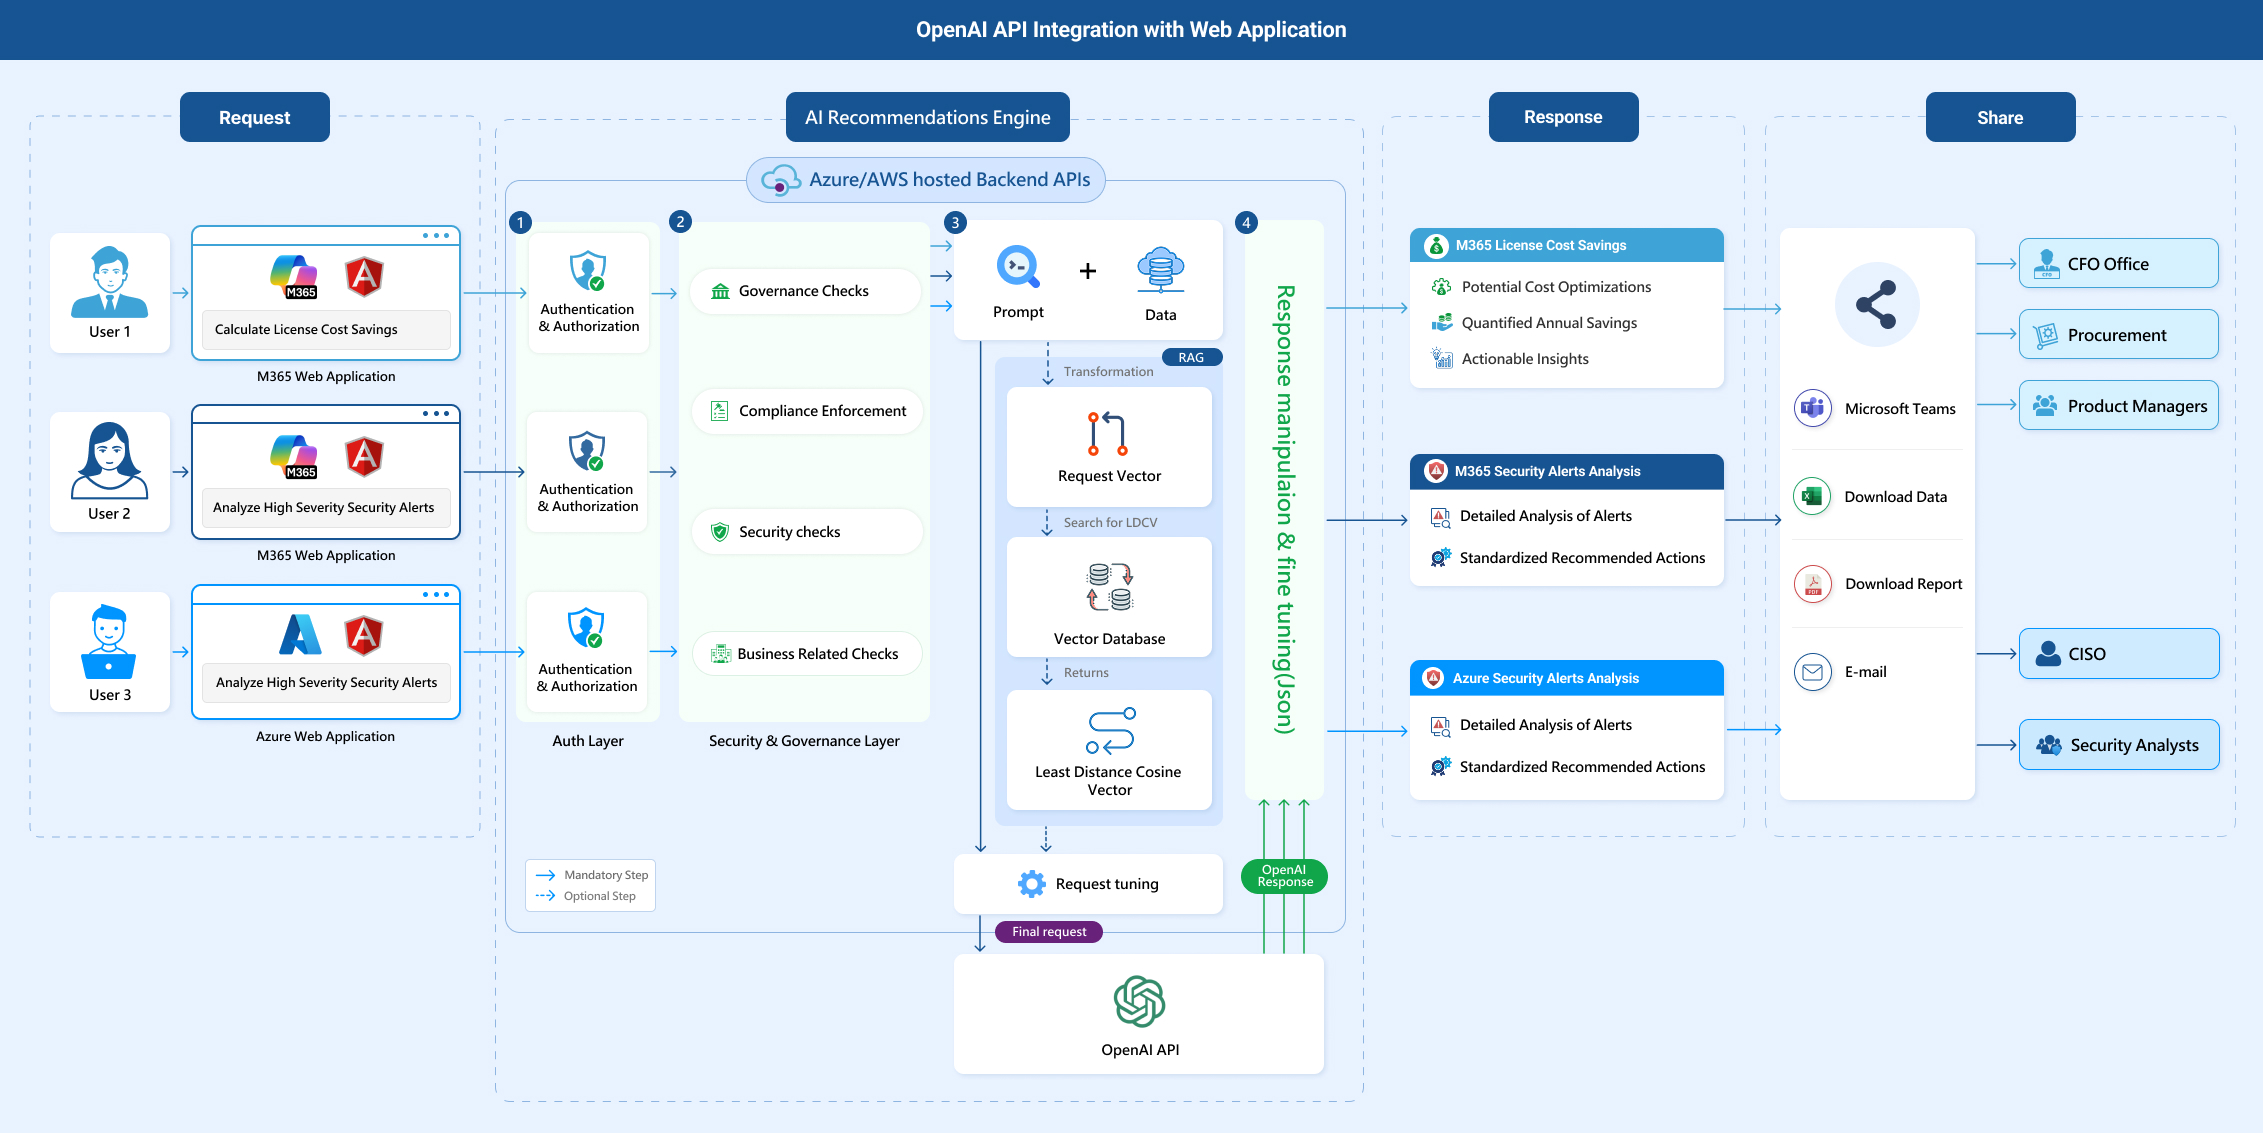Click the Security checks shield icon
This screenshot has height=1133, width=2263.
coord(720,532)
